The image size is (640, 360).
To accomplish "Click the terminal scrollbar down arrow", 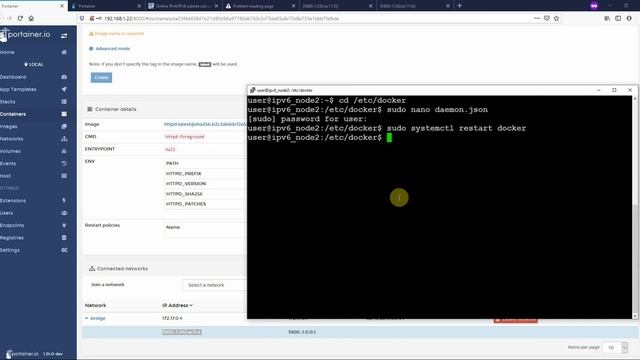I will click(635, 316).
